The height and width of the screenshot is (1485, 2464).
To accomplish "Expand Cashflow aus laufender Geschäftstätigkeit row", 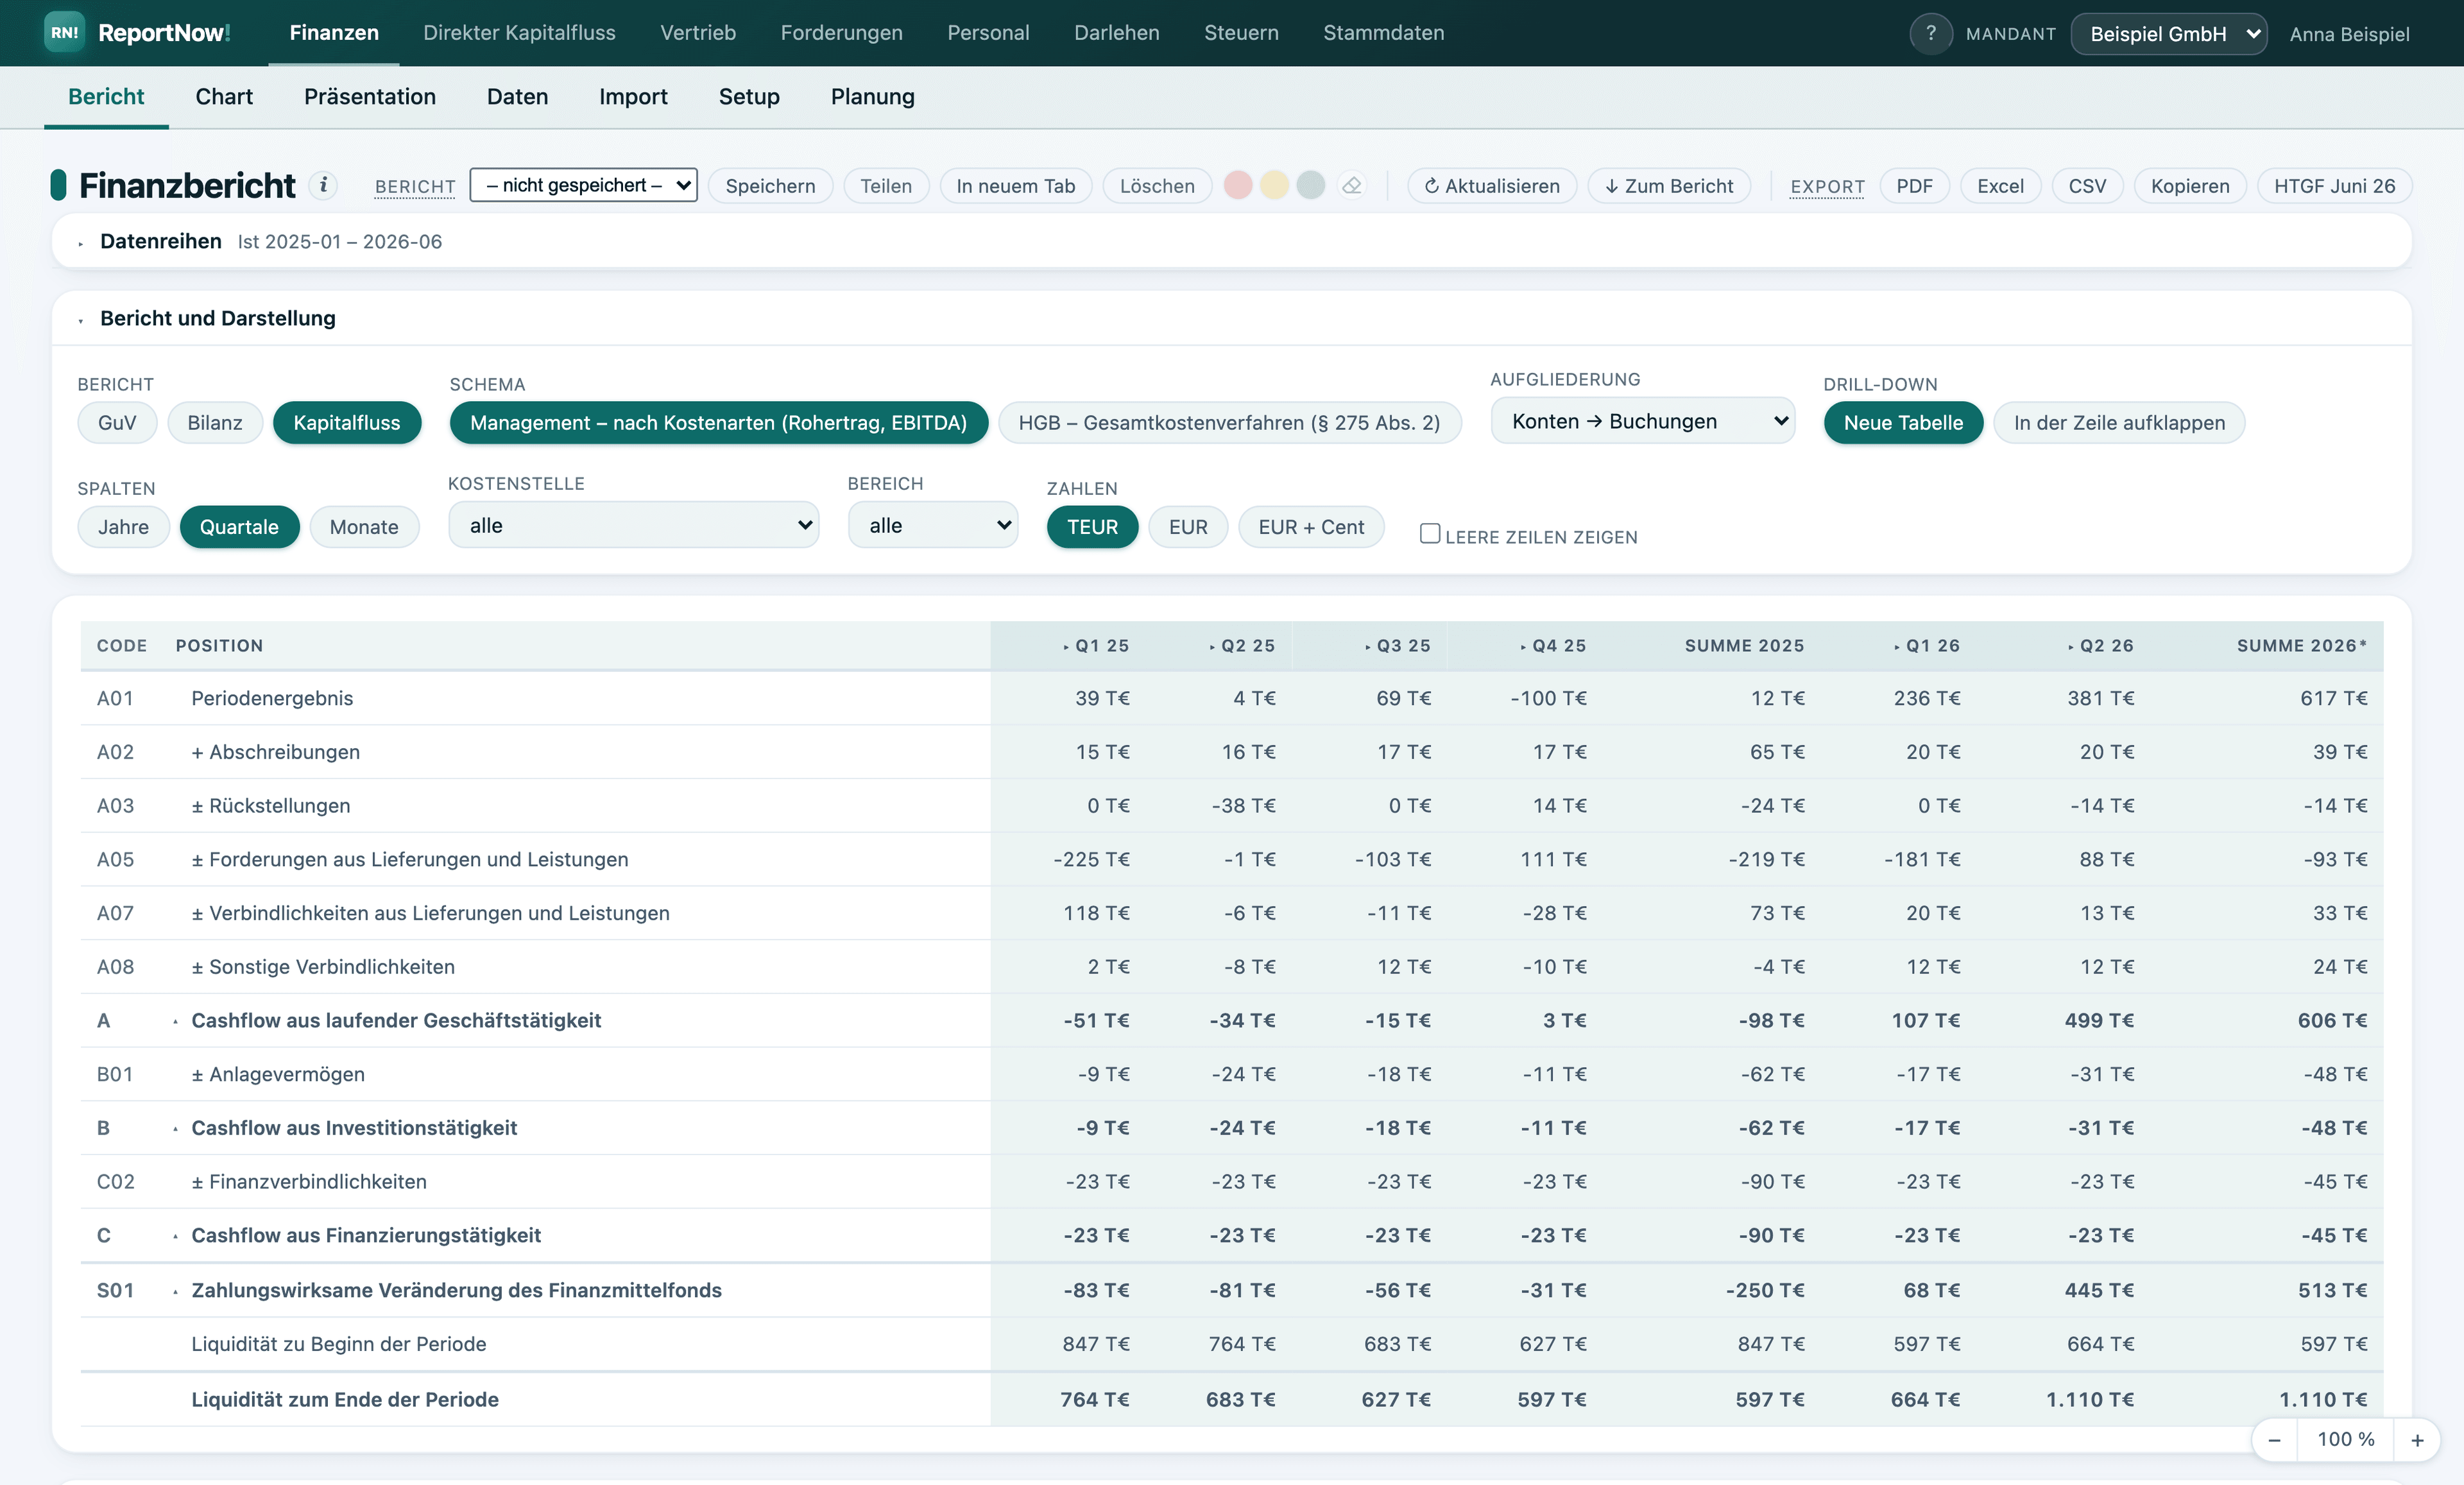I will pyautogui.click(x=176, y=1021).
